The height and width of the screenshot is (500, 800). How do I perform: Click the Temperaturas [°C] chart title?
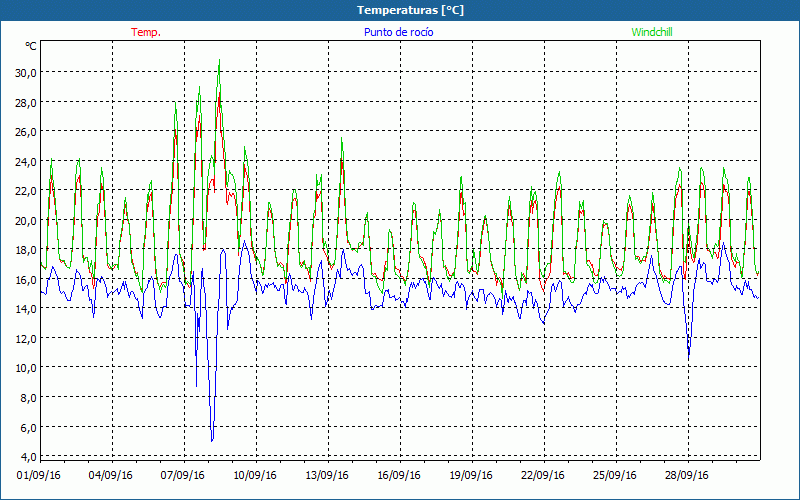[410, 10]
